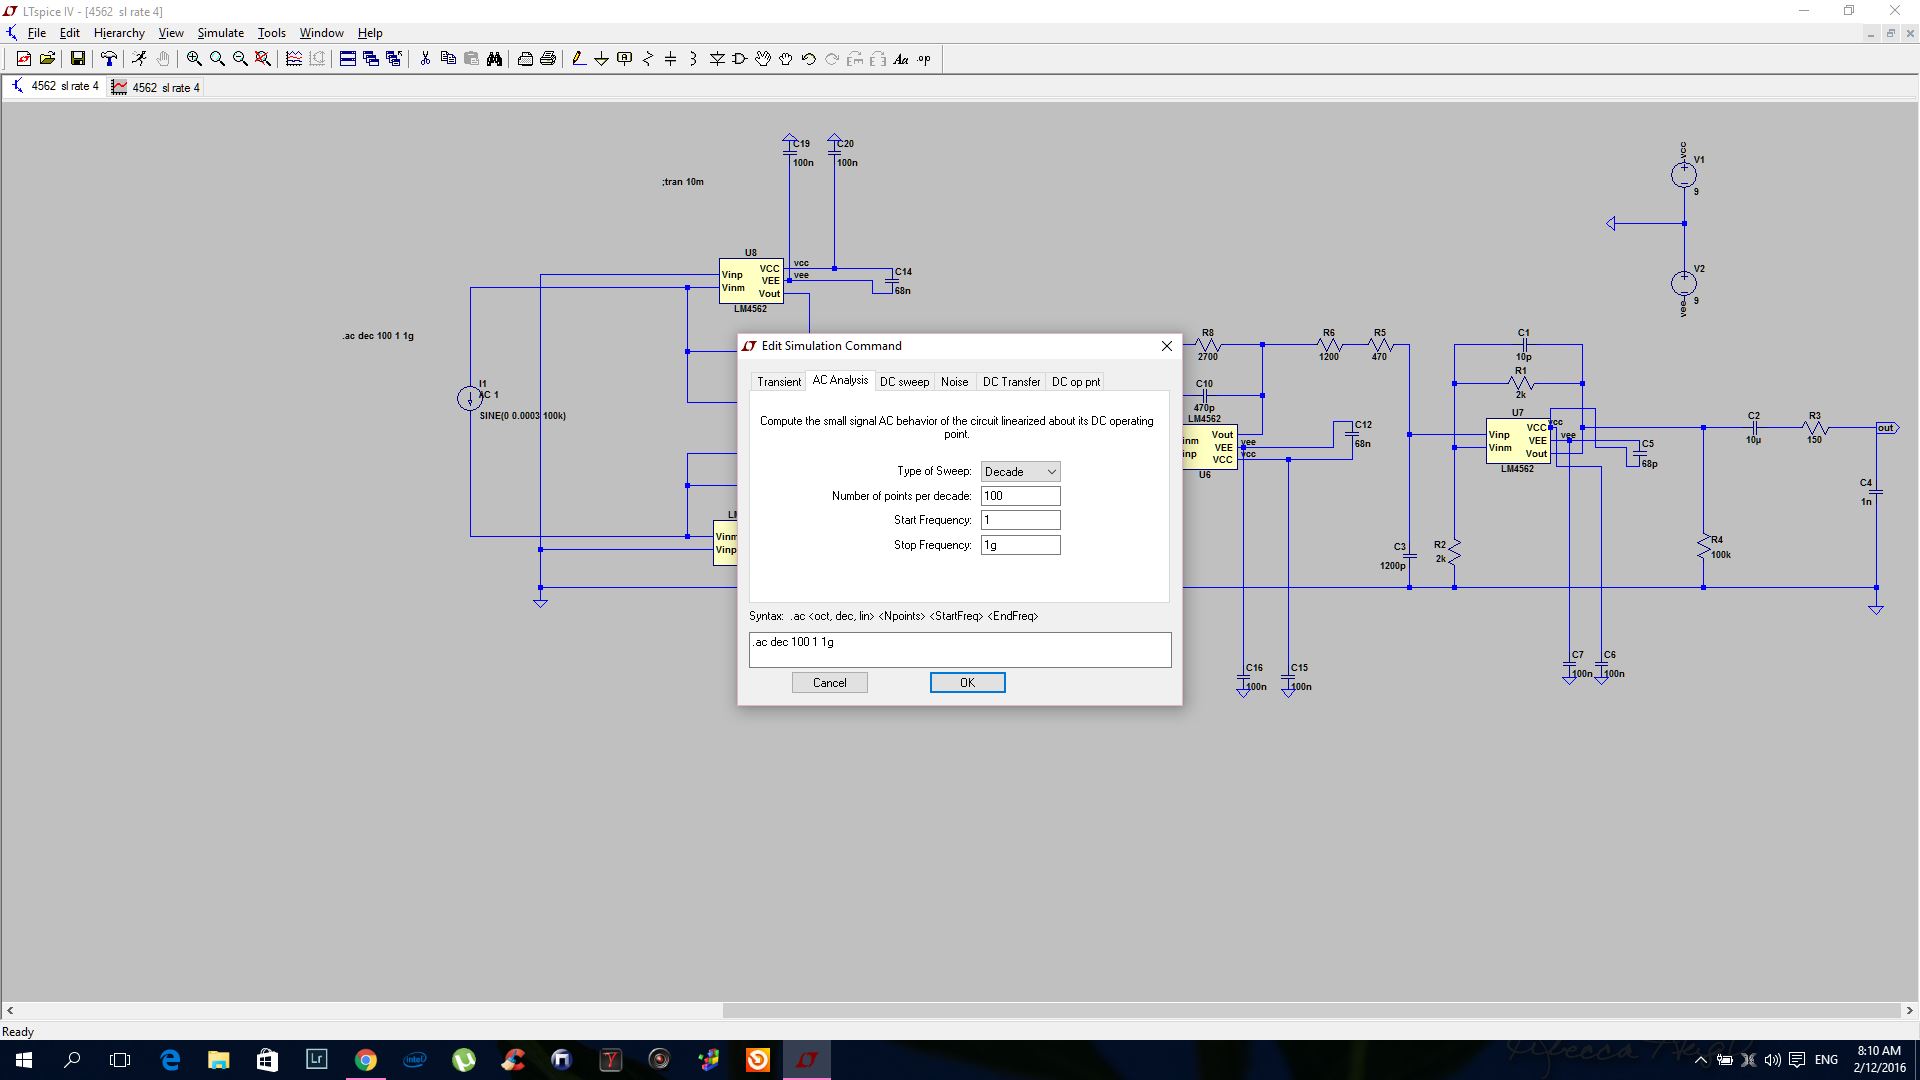The height and width of the screenshot is (1080, 1920).
Task: Click the Zoom Out magnifier icon
Action: pos(240,59)
